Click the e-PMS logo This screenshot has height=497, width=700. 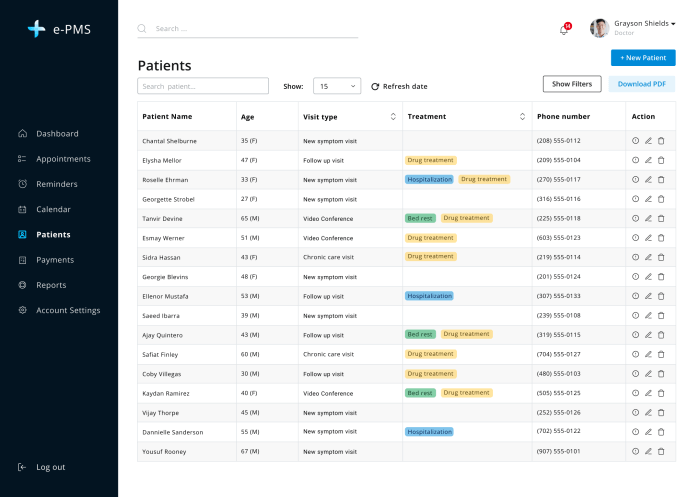pyautogui.click(x=59, y=29)
